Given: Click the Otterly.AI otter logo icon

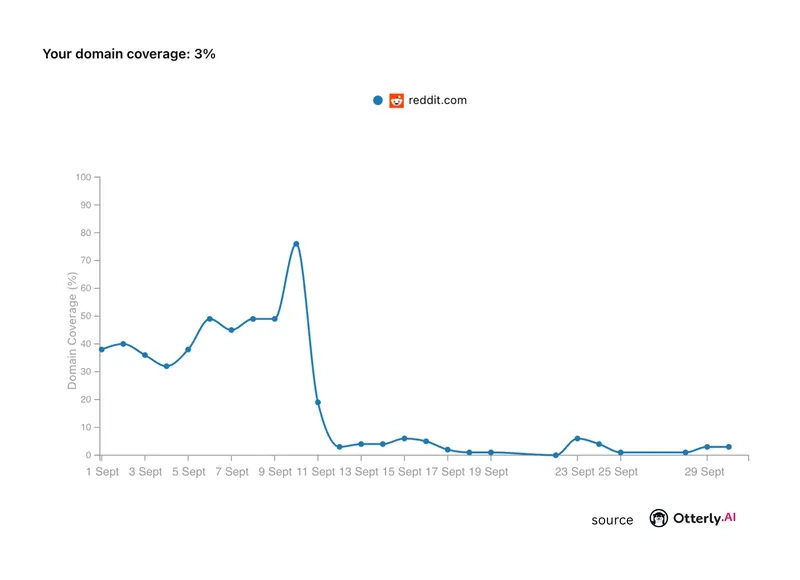Looking at the screenshot, I should (x=659, y=518).
